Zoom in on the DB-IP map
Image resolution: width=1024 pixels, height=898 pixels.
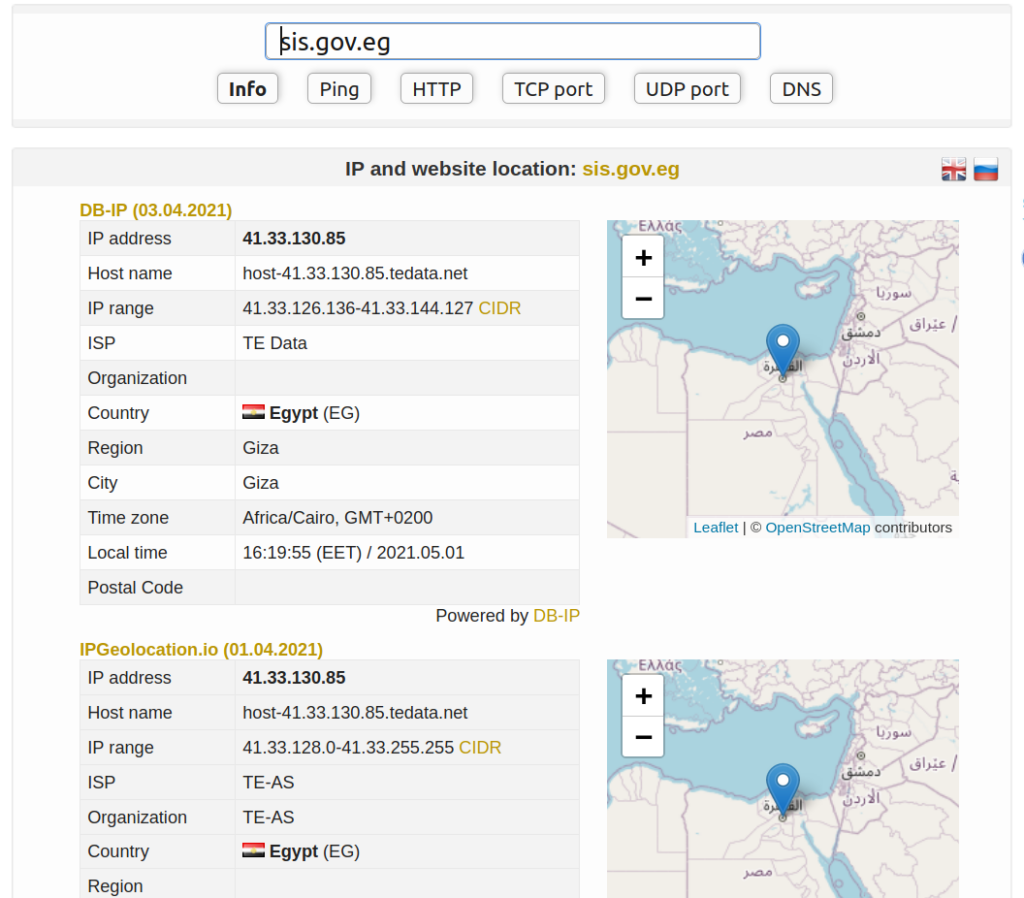(x=643, y=257)
